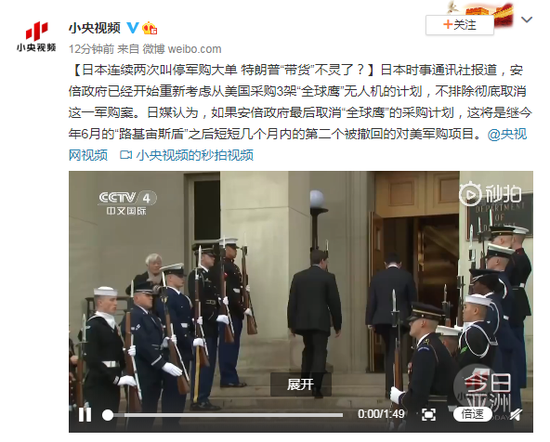Click the crown membership badge icon

pyautogui.click(x=150, y=28)
